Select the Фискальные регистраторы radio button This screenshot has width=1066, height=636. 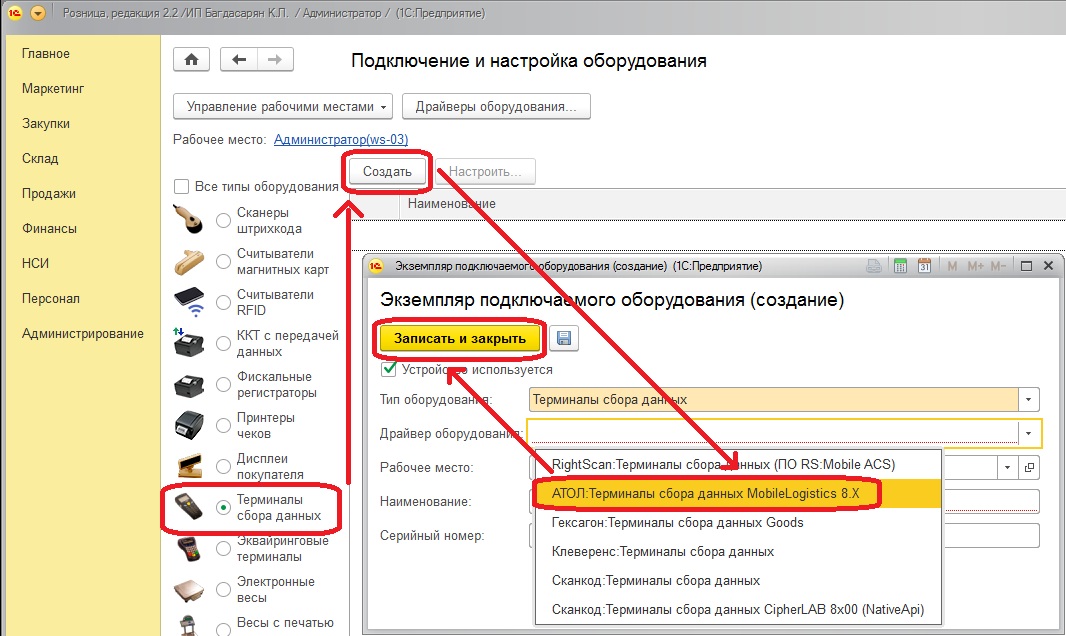223,385
